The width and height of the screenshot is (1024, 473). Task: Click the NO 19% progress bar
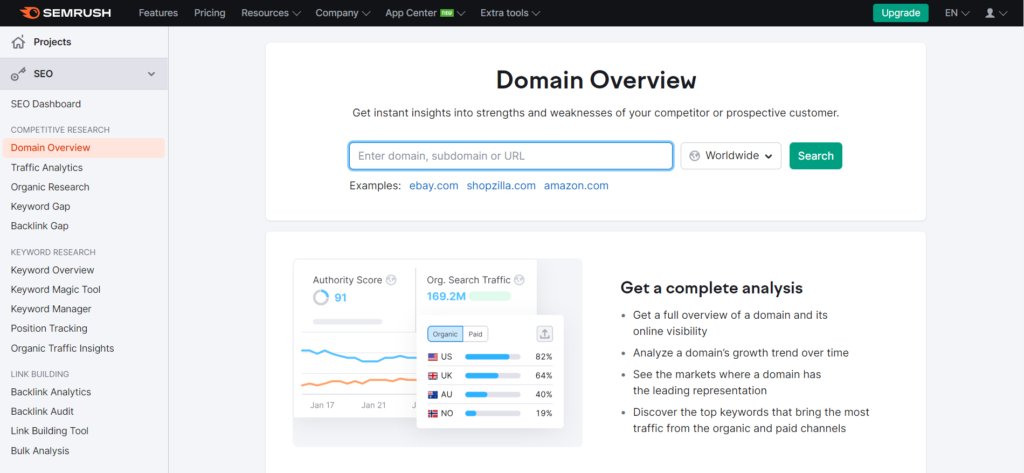492,414
